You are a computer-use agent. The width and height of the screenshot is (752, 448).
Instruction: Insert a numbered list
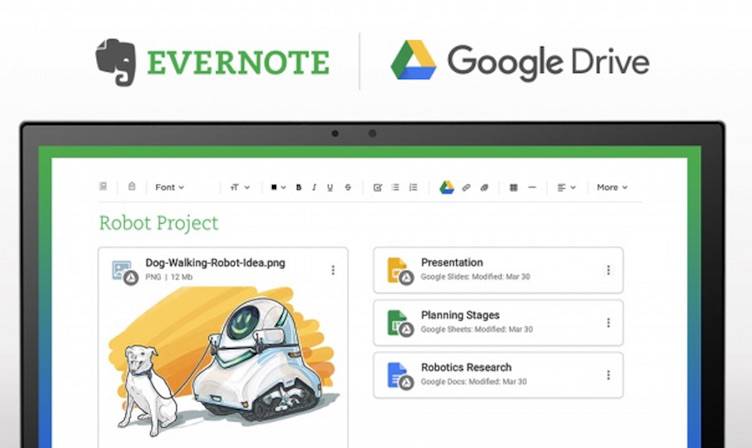point(413,187)
